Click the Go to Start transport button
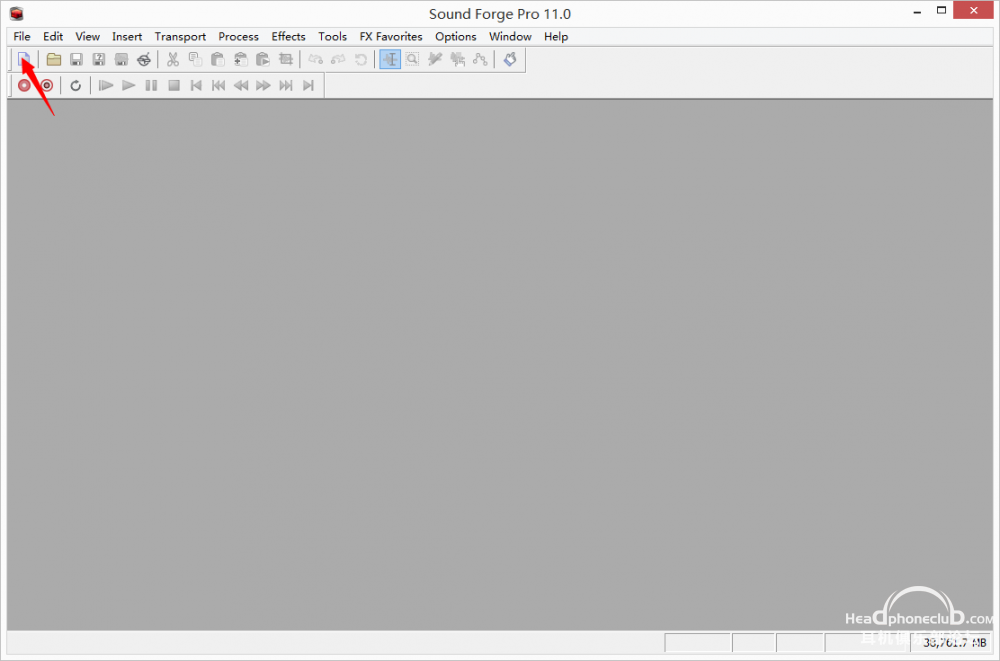Viewport: 1000px width, 661px height. (x=196, y=85)
